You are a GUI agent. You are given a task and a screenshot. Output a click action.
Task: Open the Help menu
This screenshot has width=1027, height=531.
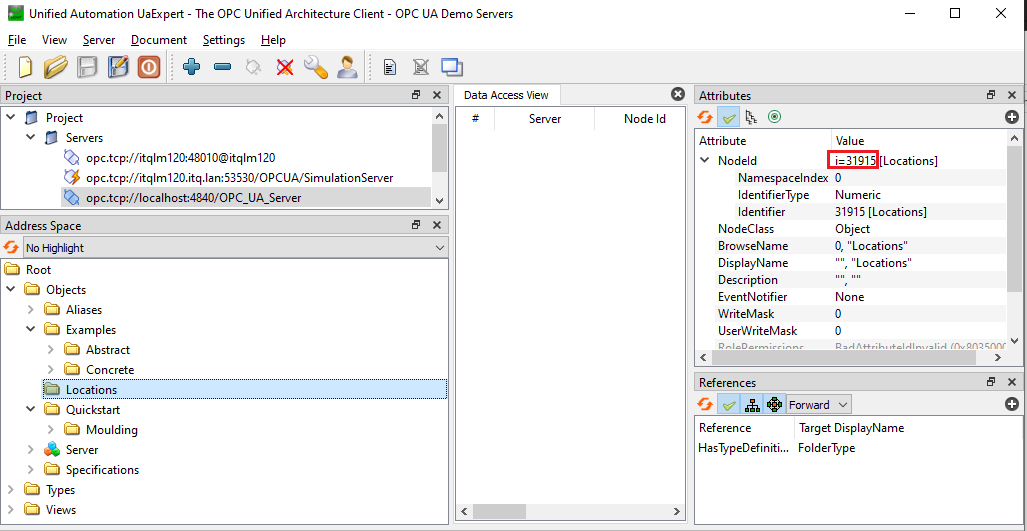(273, 40)
